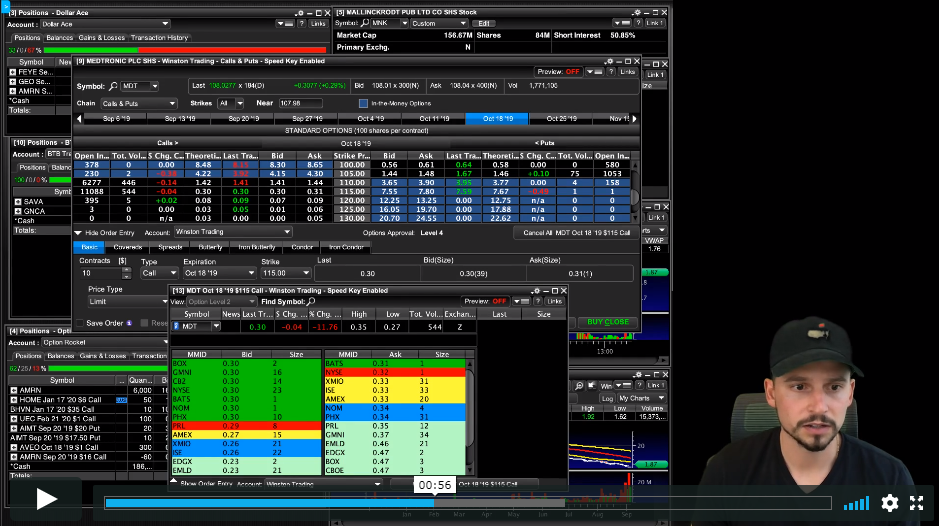Open Transaction History tab in Dollar Ace positions
The image size is (939, 526).
click(160, 38)
